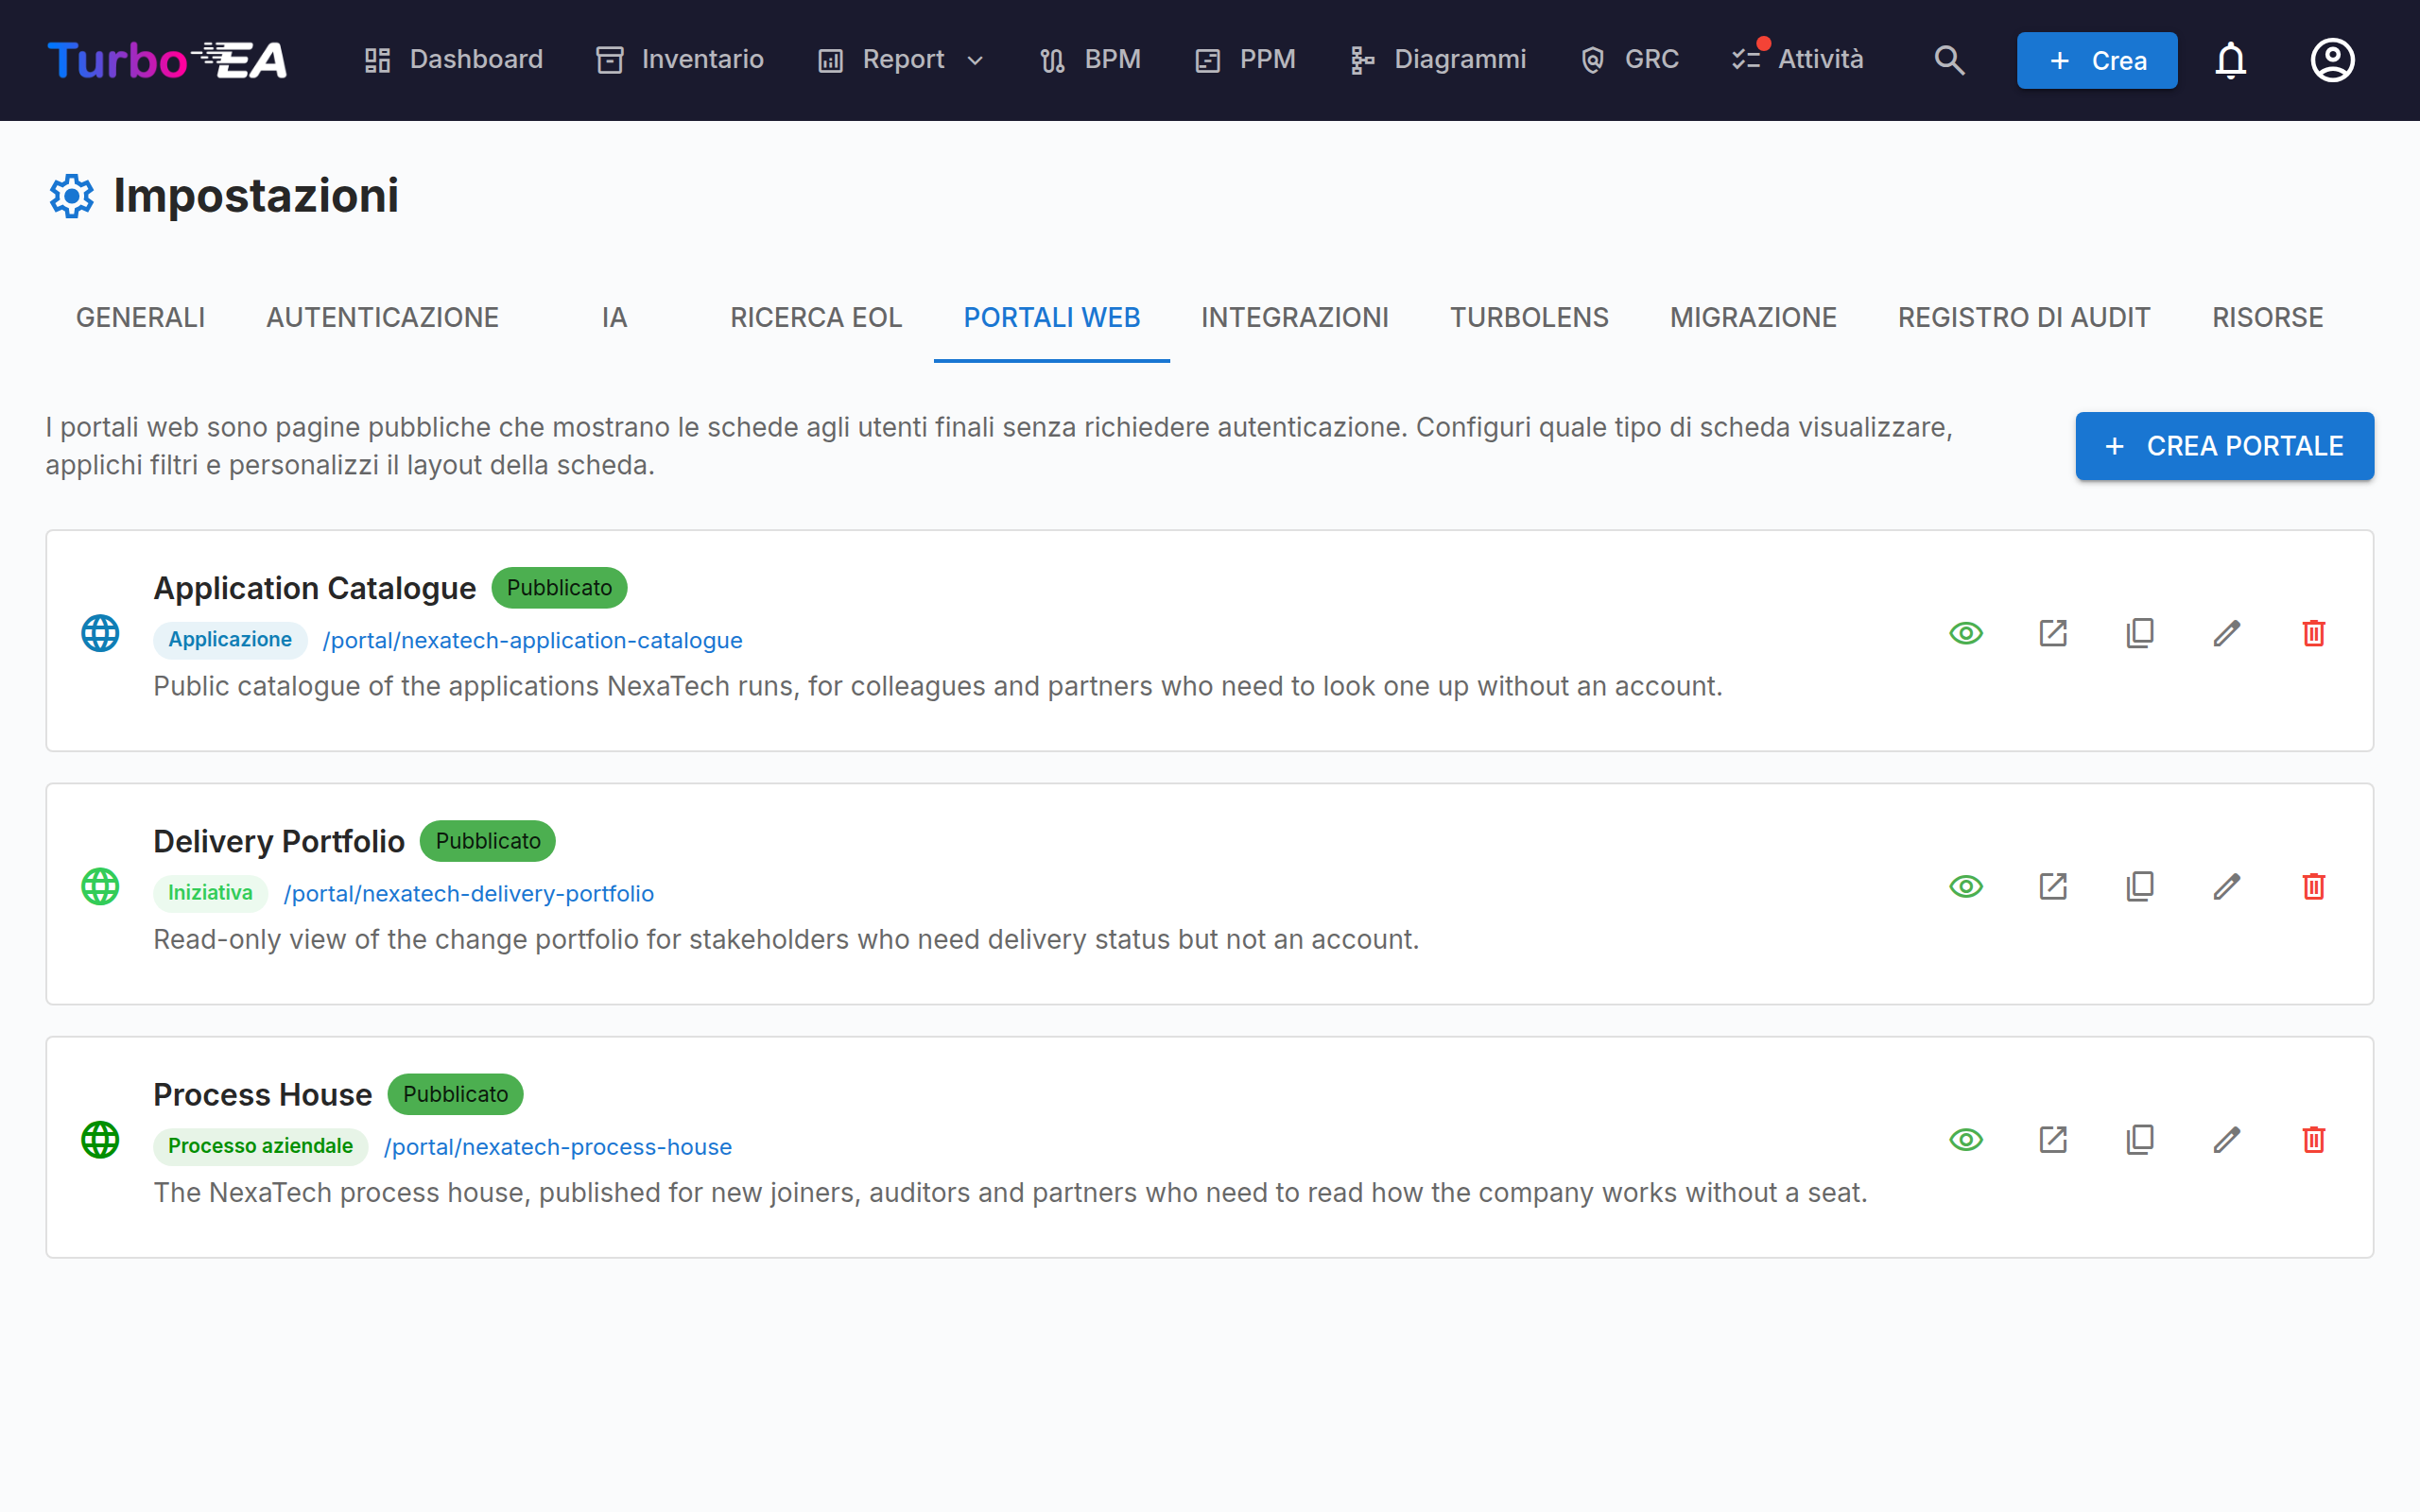
Task: Open Process House portal in new tab
Action: [2053, 1139]
